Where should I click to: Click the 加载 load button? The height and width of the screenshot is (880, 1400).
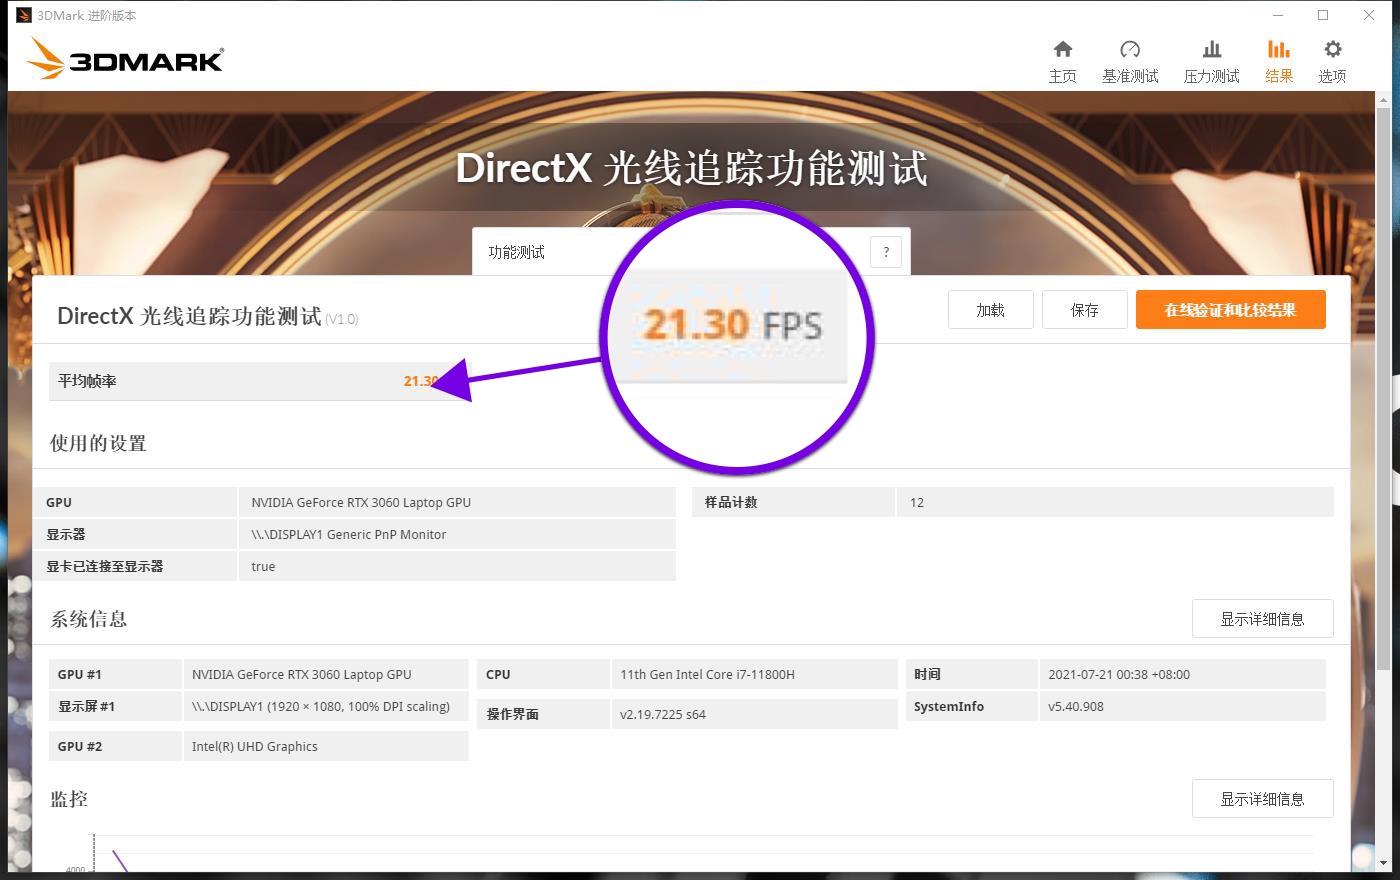point(990,310)
